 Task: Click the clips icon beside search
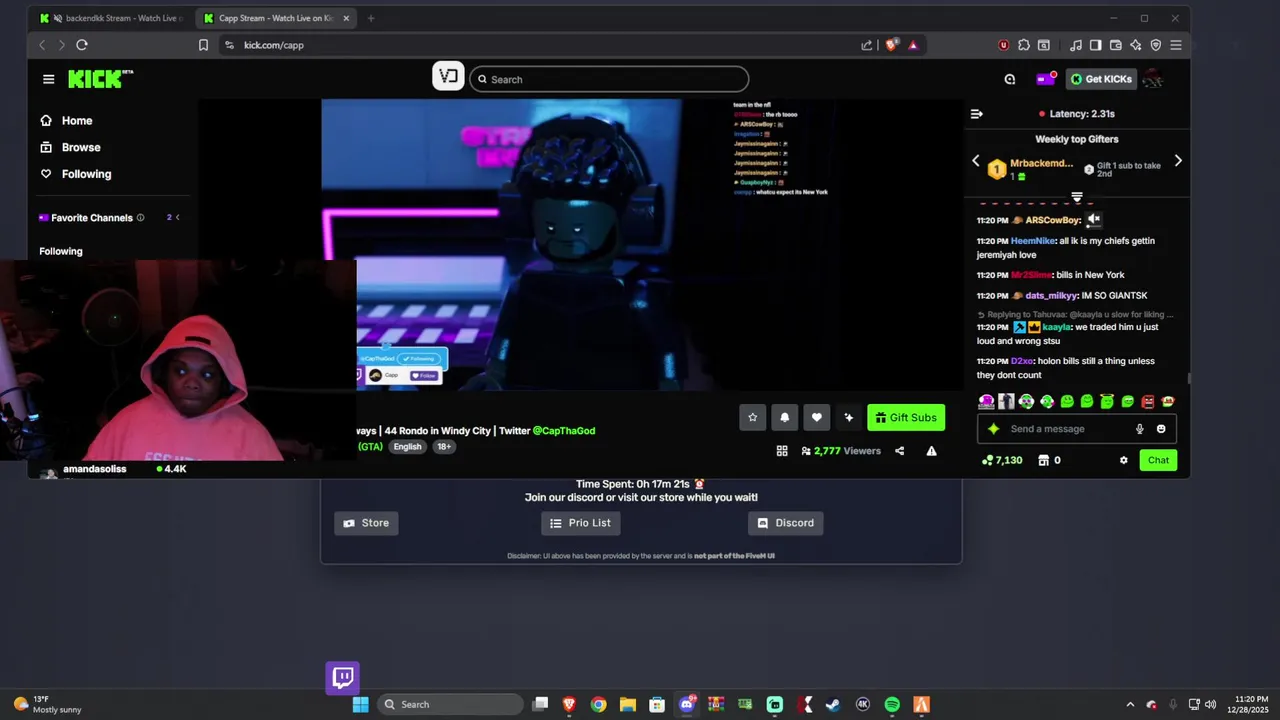point(448,76)
